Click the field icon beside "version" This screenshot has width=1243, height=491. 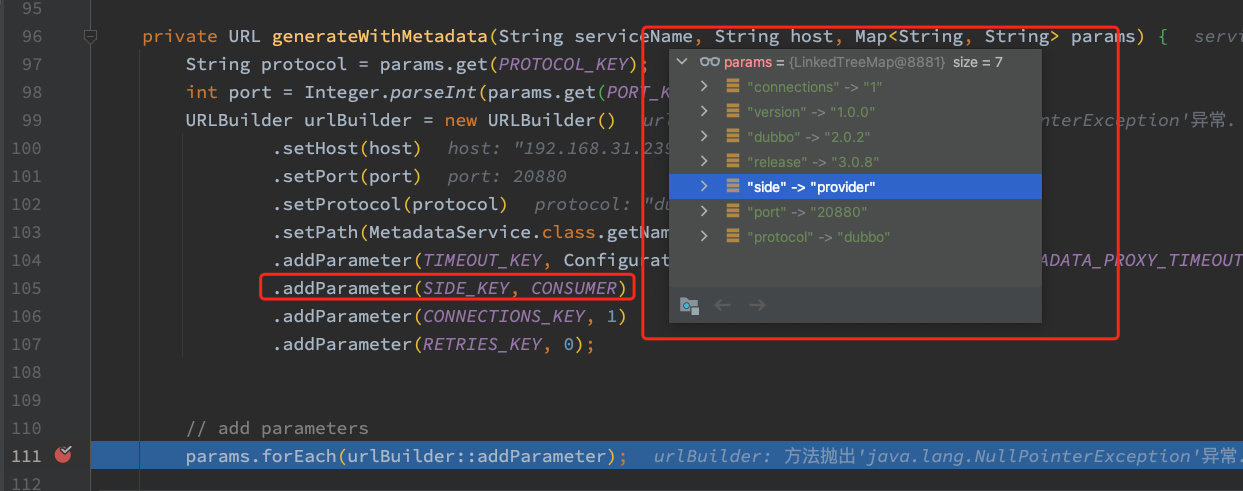click(733, 112)
